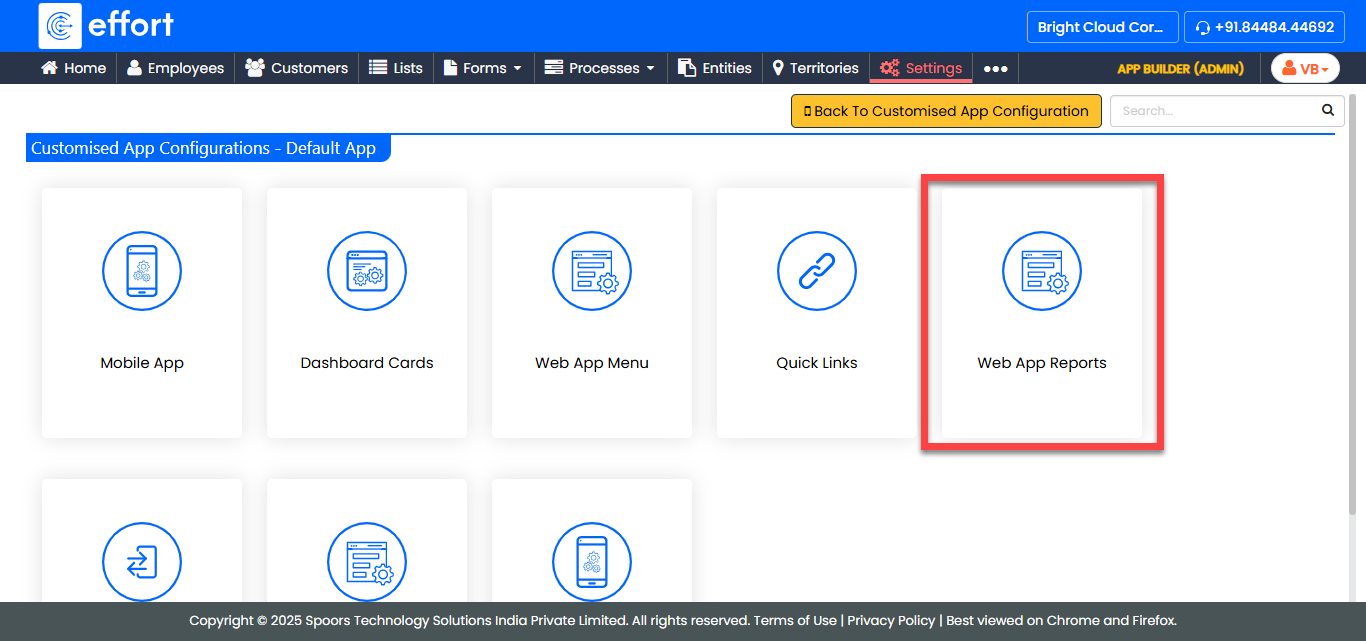Open the Dashboard Cards icon
The height and width of the screenshot is (641, 1366).
(367, 271)
